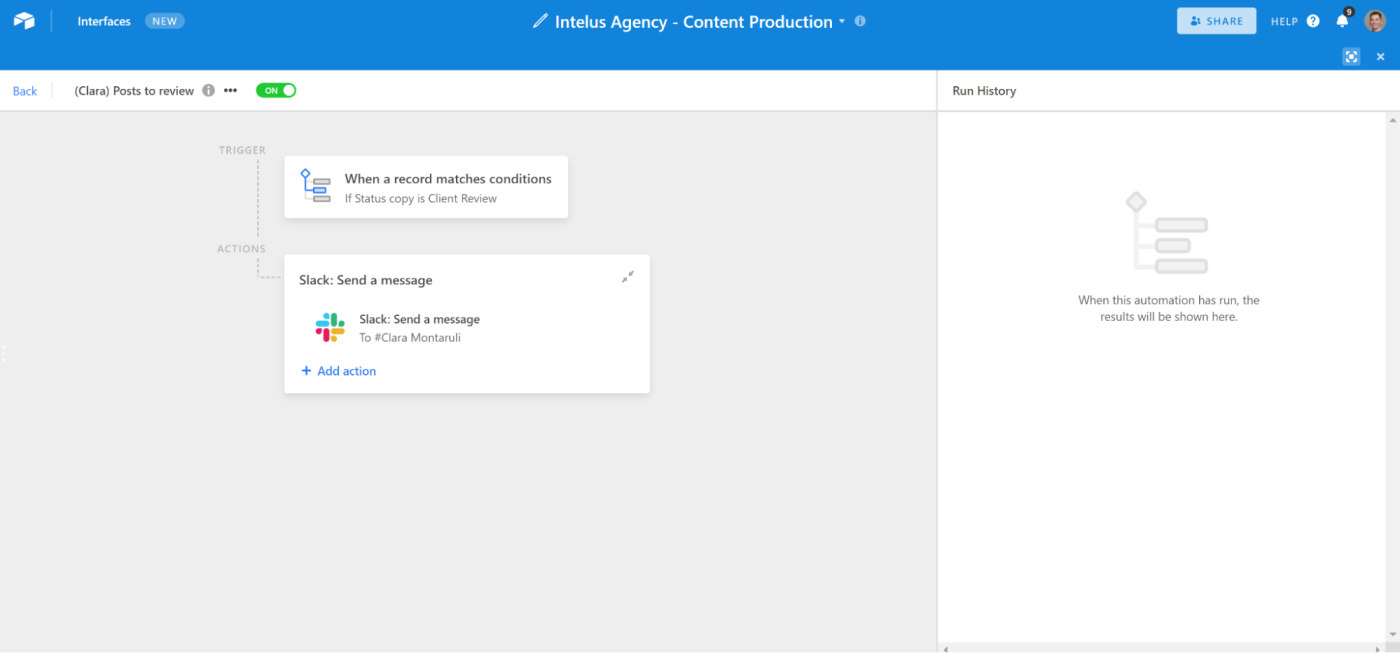Open notifications bell icon
Image resolution: width=1400 pixels, height=653 pixels.
(1343, 20)
